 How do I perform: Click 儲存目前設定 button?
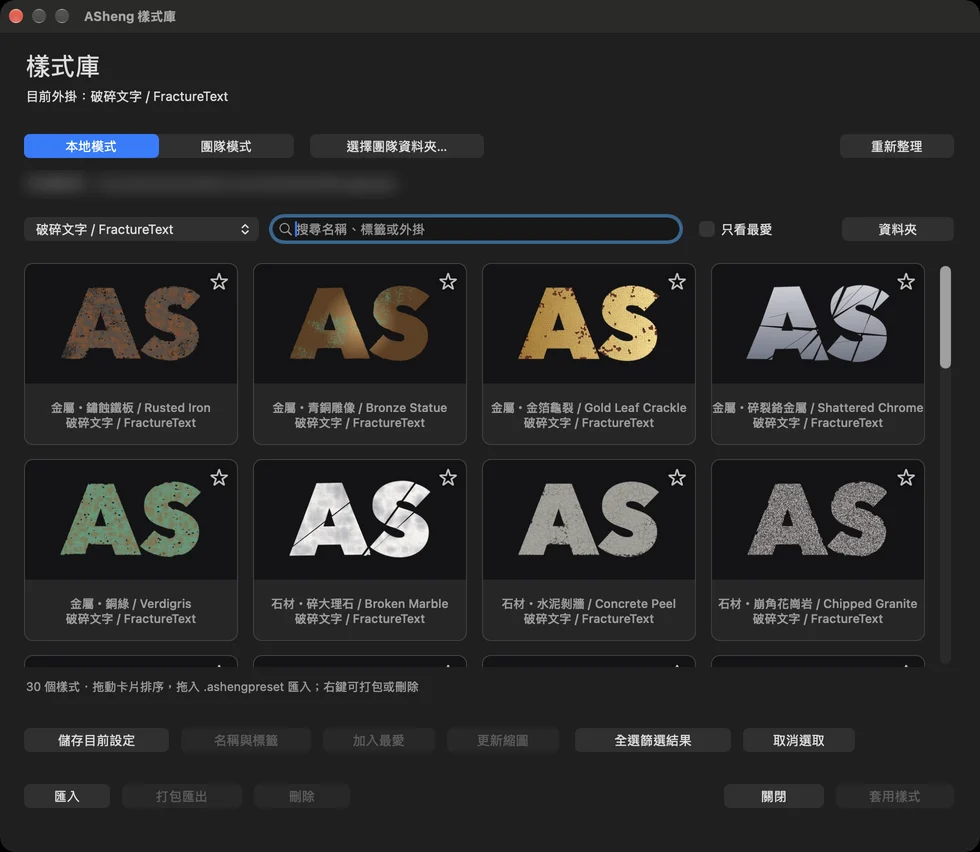pyautogui.click(x=96, y=740)
